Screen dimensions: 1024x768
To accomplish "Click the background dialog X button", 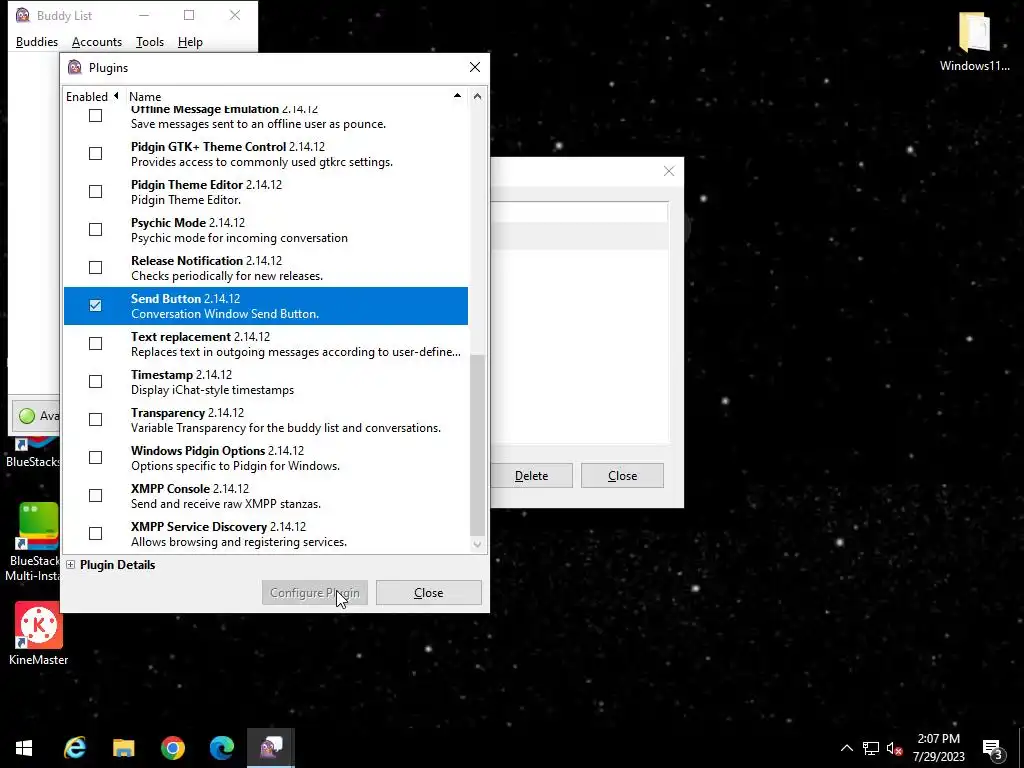I will tap(669, 171).
